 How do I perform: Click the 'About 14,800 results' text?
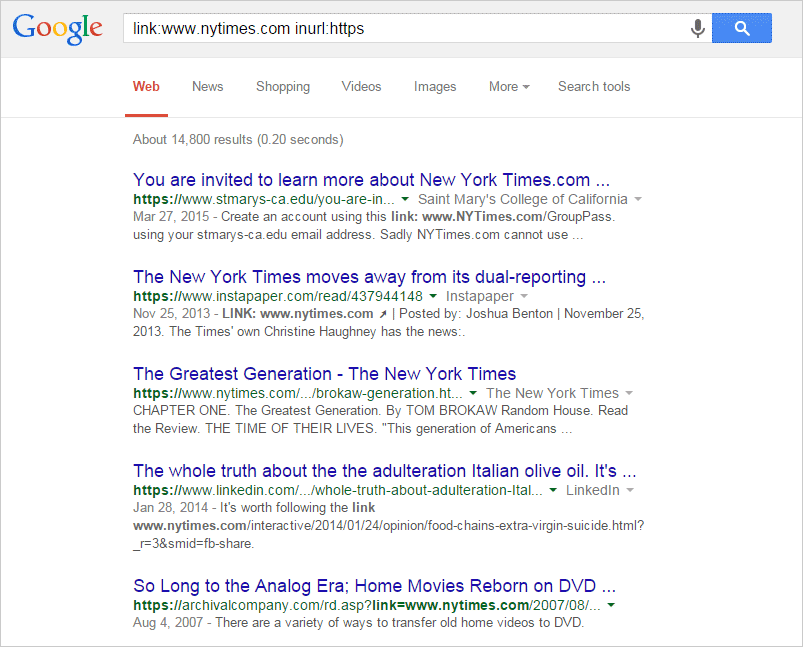238,139
